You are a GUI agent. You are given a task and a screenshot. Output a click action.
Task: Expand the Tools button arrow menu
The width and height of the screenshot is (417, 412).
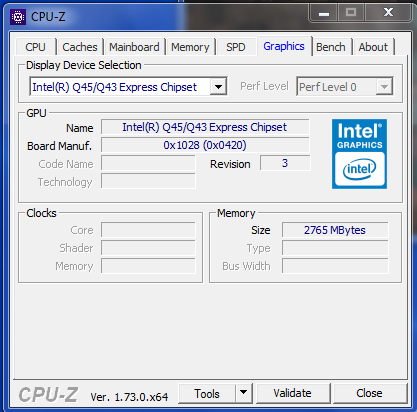(244, 393)
